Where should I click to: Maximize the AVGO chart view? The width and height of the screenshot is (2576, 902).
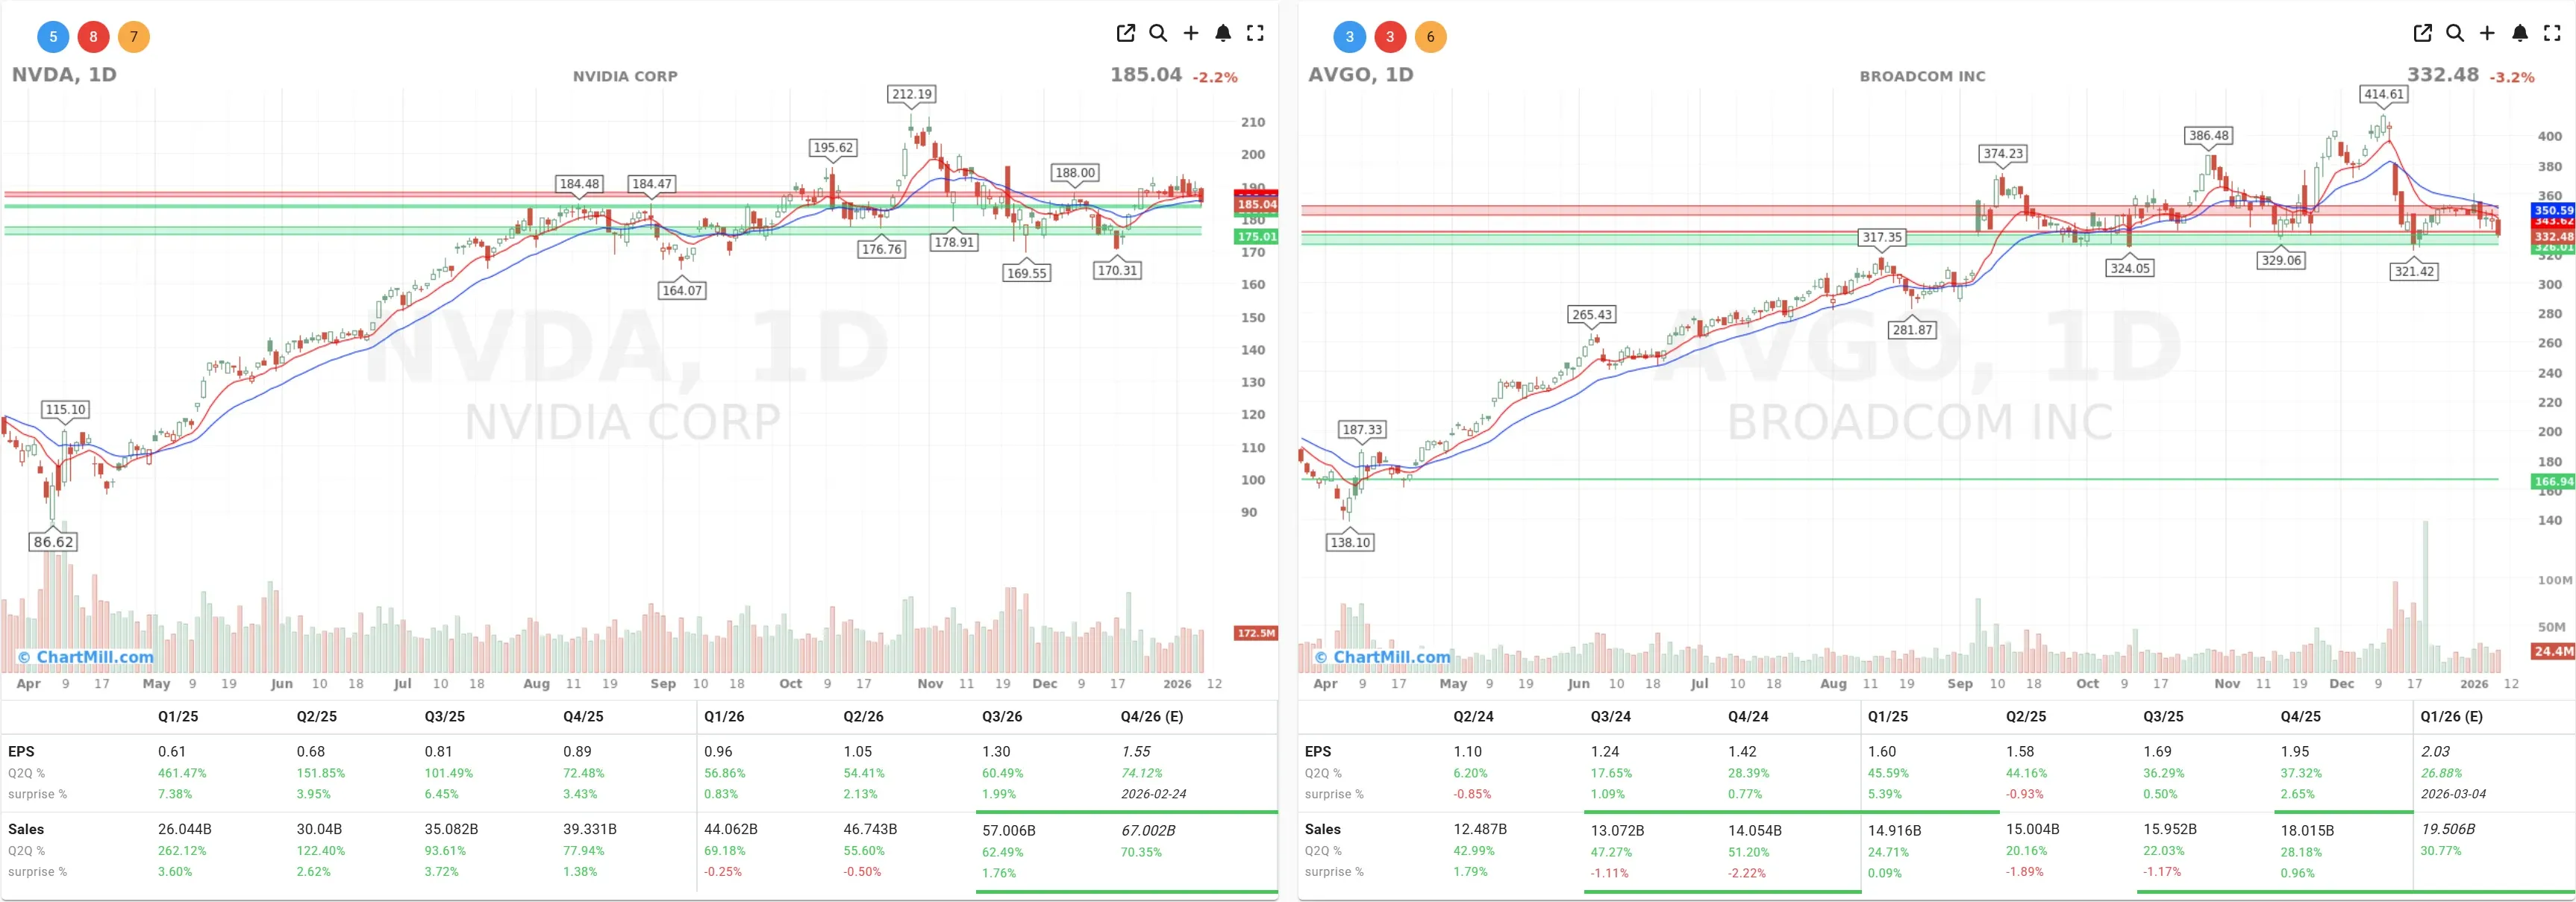point(2553,33)
